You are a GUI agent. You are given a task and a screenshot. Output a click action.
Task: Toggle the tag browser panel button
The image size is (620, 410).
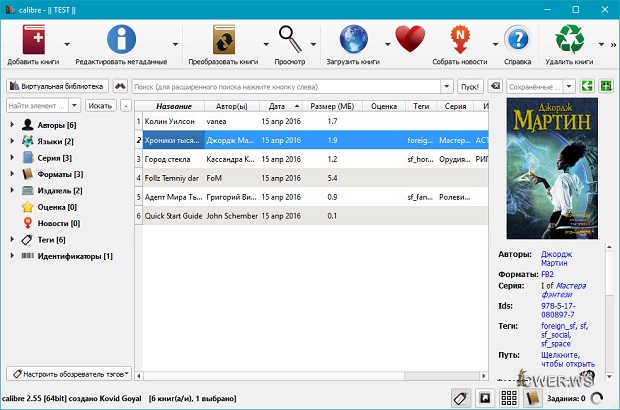[x=461, y=397]
